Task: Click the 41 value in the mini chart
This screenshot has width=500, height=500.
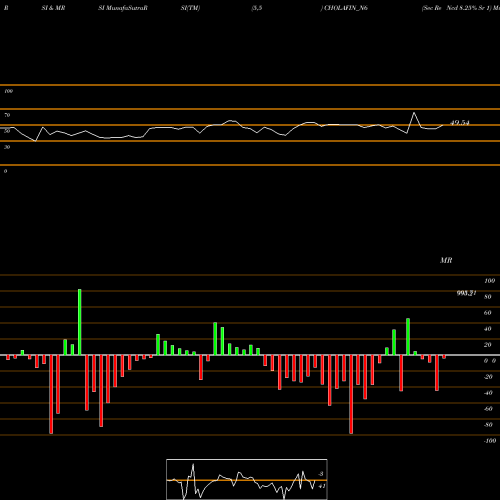Action: coord(321,486)
